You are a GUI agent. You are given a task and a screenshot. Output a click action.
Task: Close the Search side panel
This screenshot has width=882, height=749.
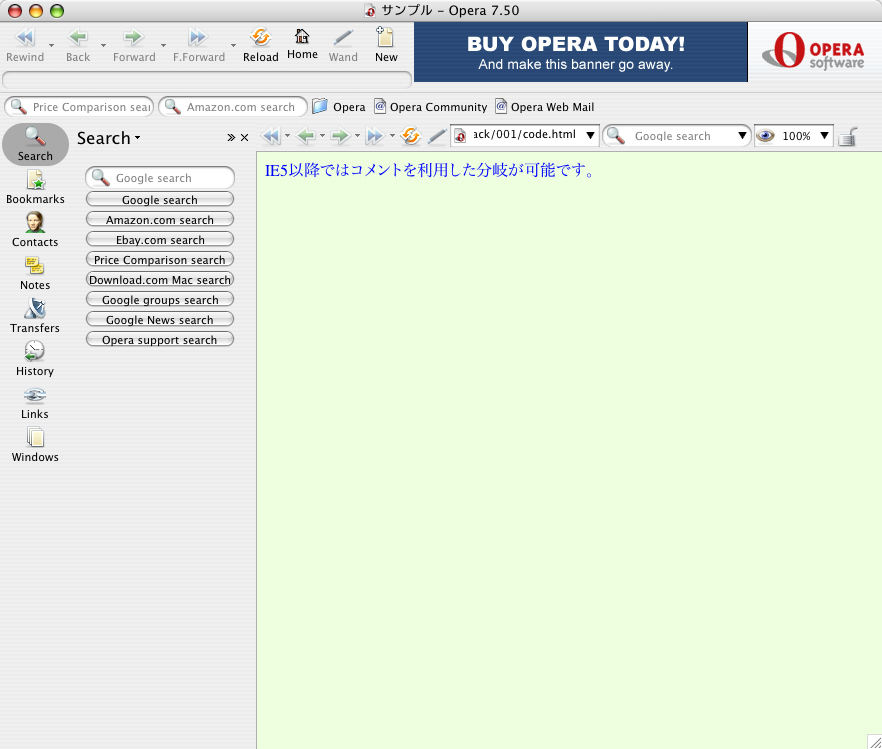point(244,138)
